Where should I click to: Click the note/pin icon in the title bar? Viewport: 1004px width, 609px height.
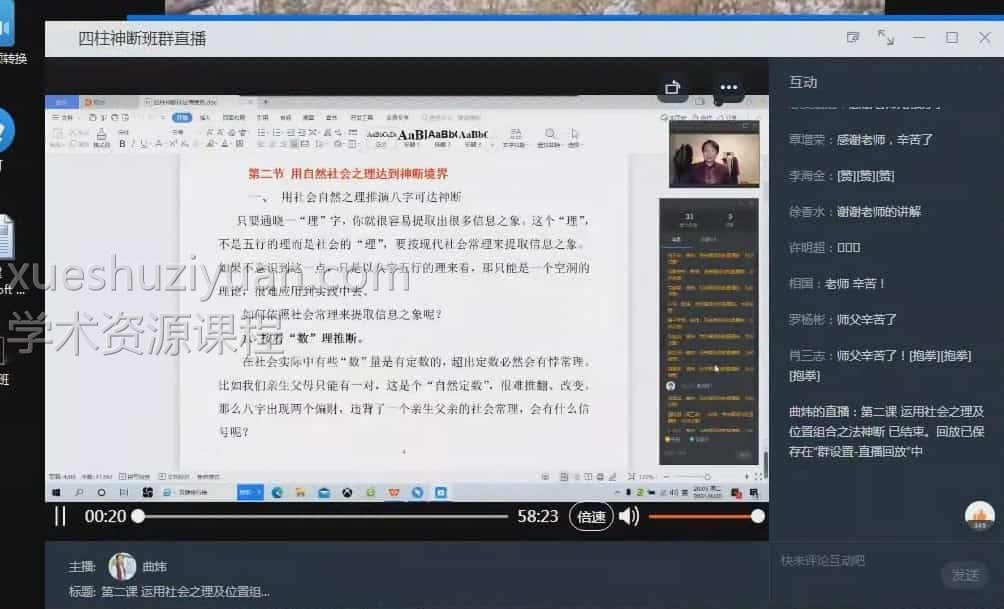(852, 37)
